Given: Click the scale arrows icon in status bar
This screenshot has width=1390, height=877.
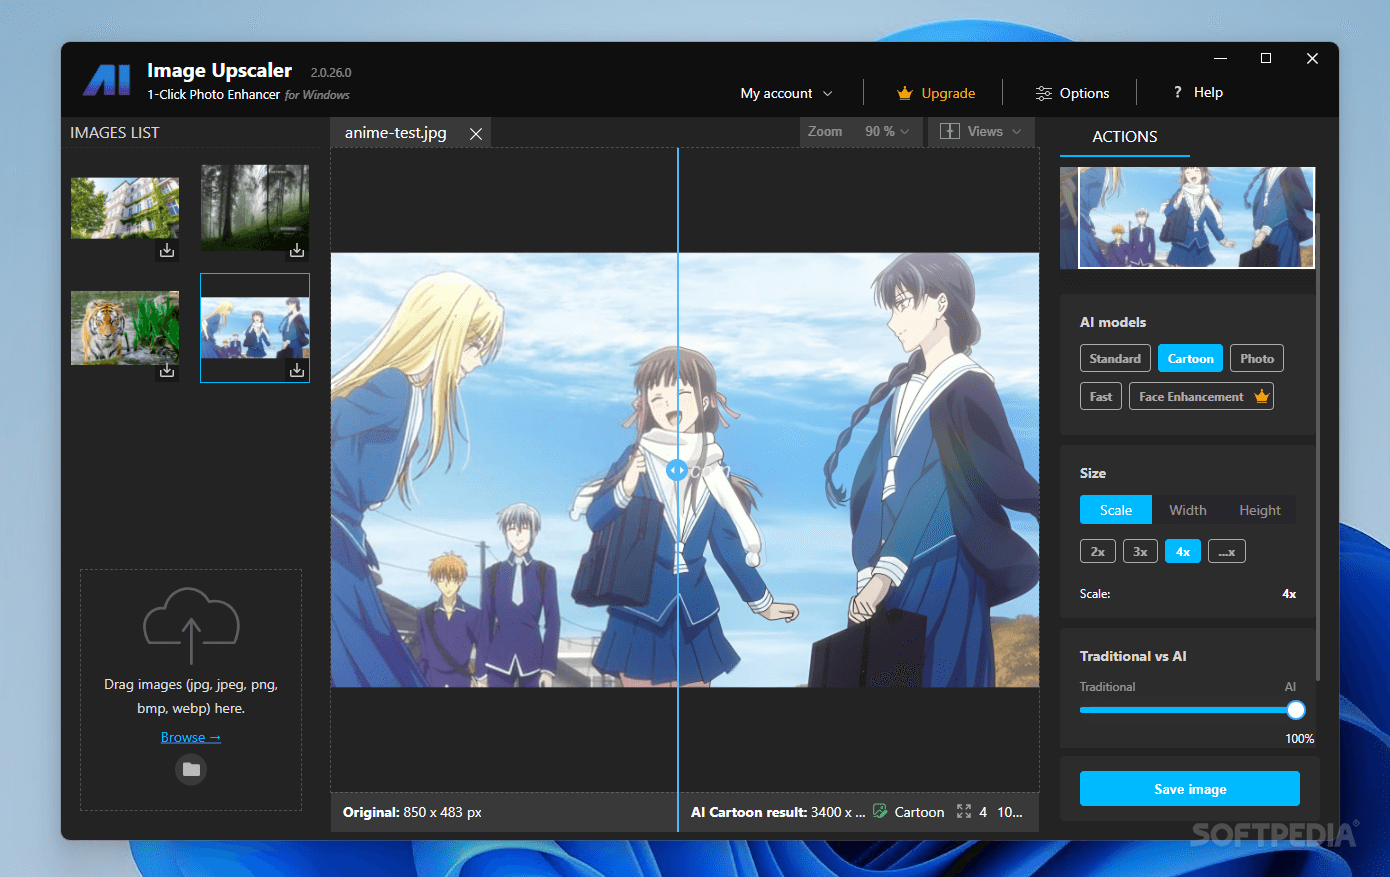Looking at the screenshot, I should (x=964, y=811).
